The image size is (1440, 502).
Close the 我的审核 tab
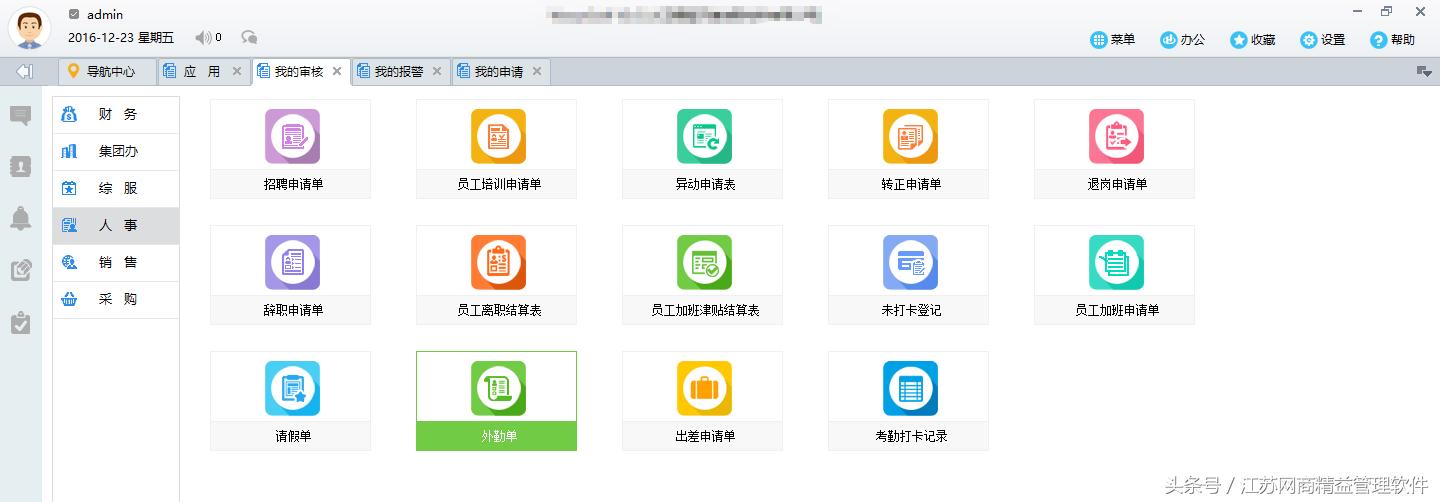tap(337, 71)
